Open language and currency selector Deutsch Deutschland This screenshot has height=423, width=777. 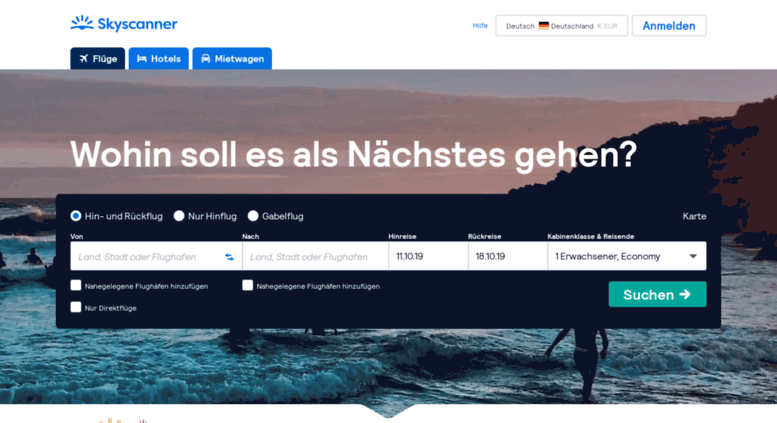point(561,26)
